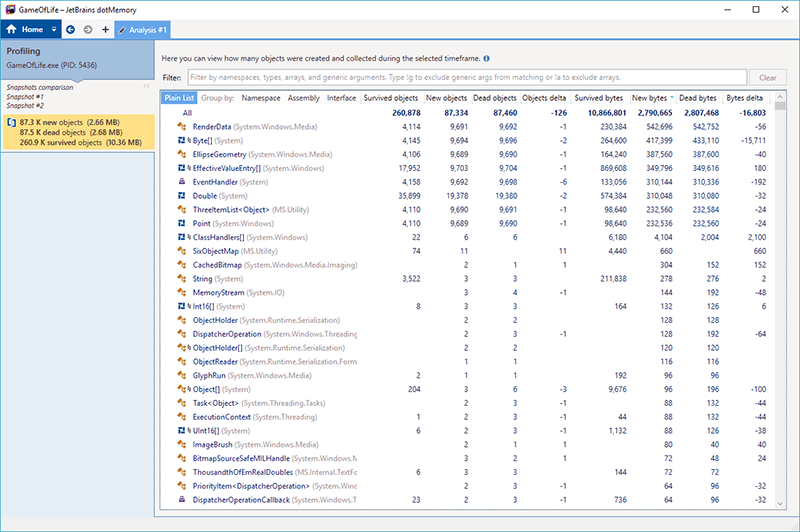Open the Home dropdown arrow
The image size is (800, 532).
(54, 30)
